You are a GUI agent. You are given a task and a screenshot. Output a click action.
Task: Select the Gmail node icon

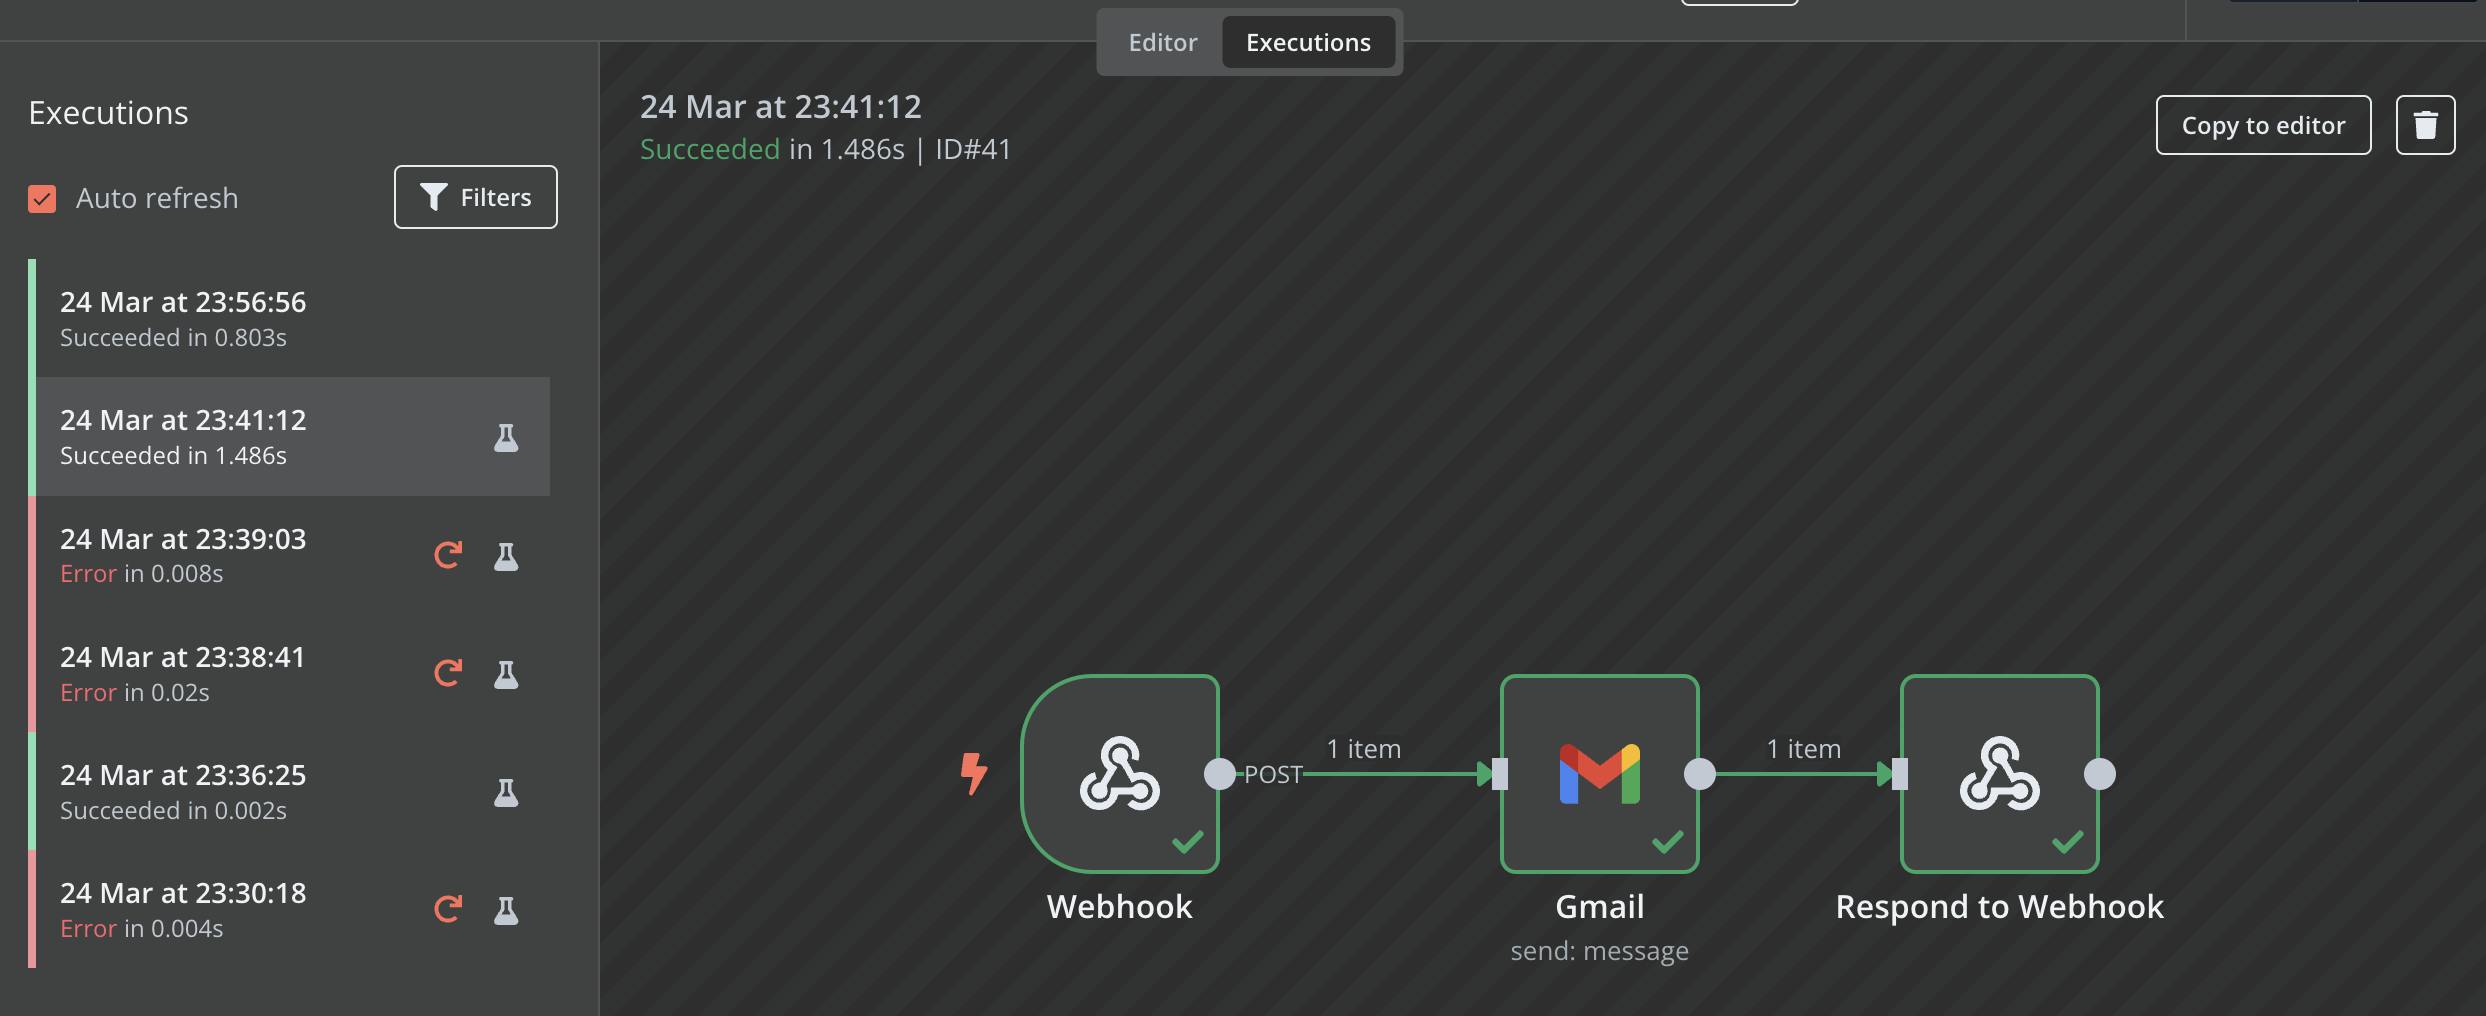[x=1599, y=773]
